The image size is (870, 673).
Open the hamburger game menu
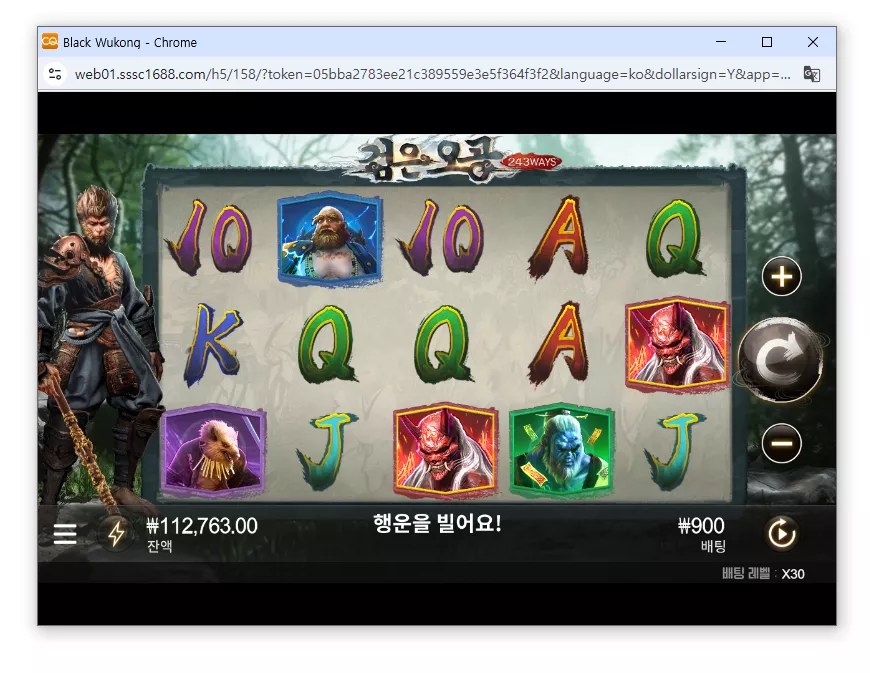pyautogui.click(x=65, y=534)
